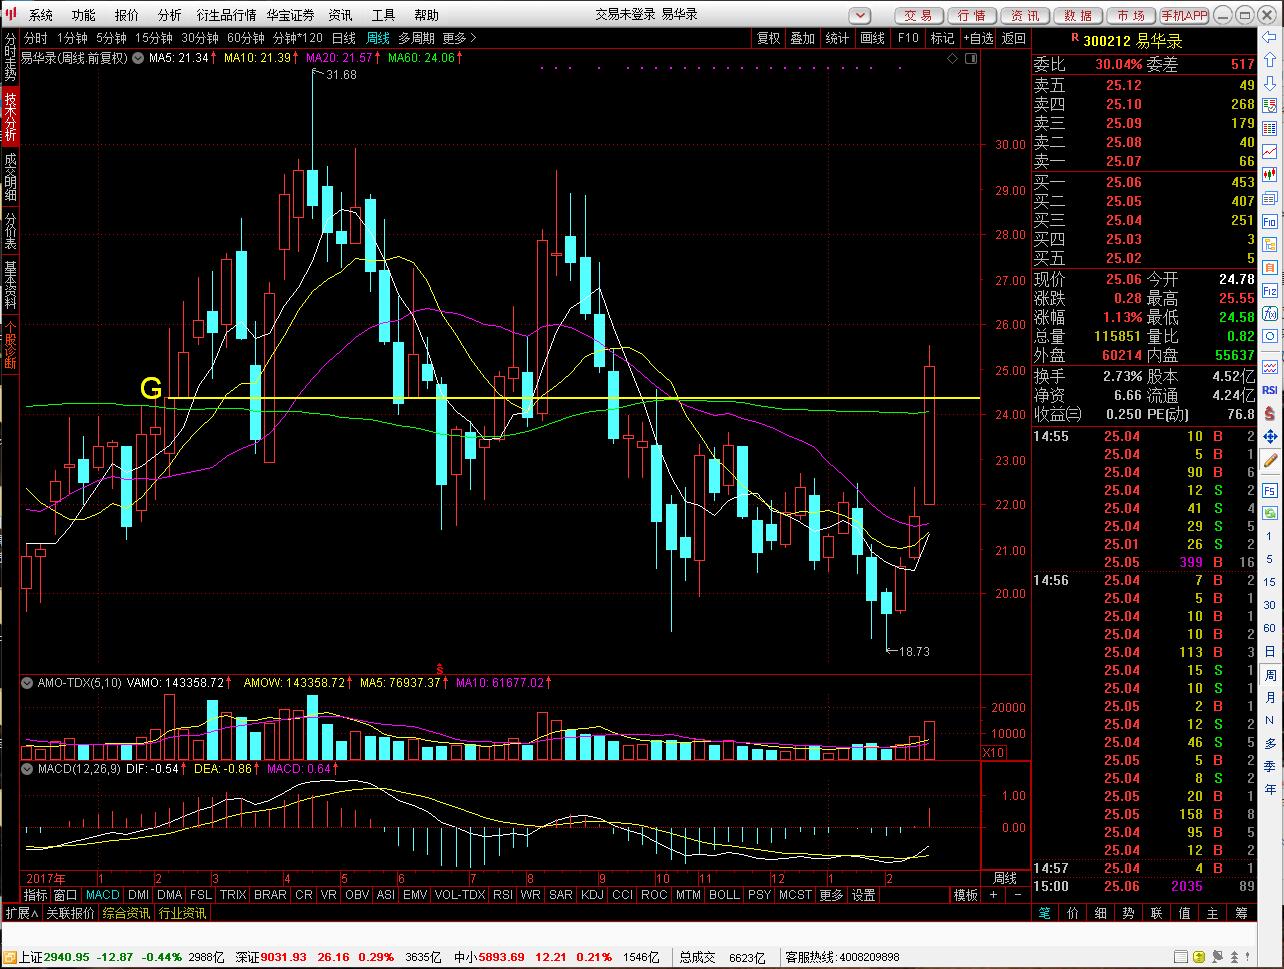Click the 行情 quotes button
The height and width of the screenshot is (969, 1284).
point(972,15)
